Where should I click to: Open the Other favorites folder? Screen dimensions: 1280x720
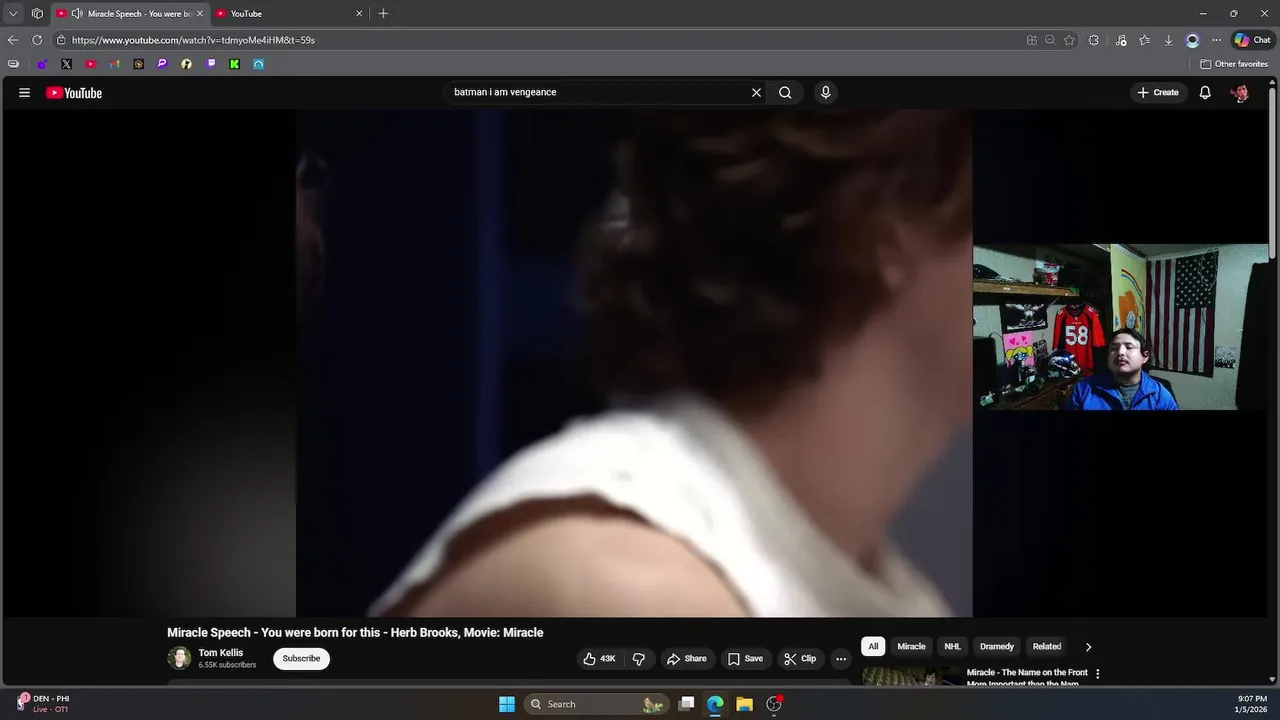point(1235,64)
